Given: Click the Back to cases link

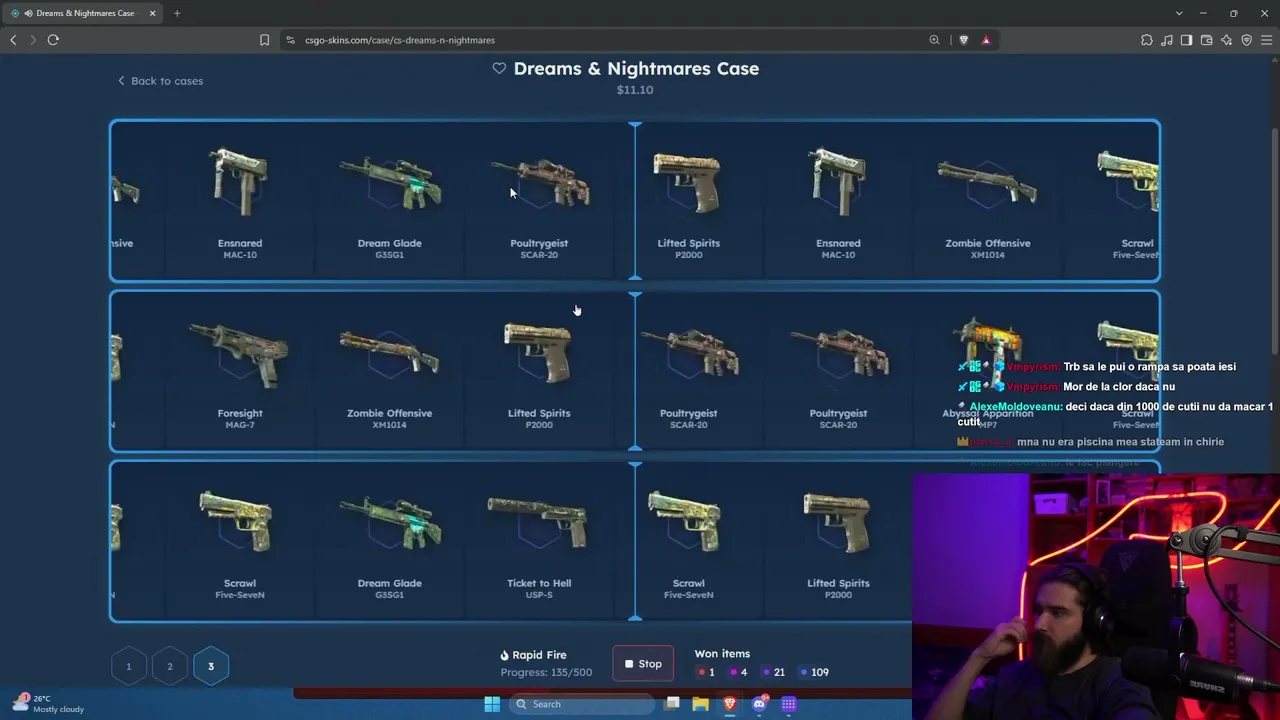Looking at the screenshot, I should pos(160,81).
